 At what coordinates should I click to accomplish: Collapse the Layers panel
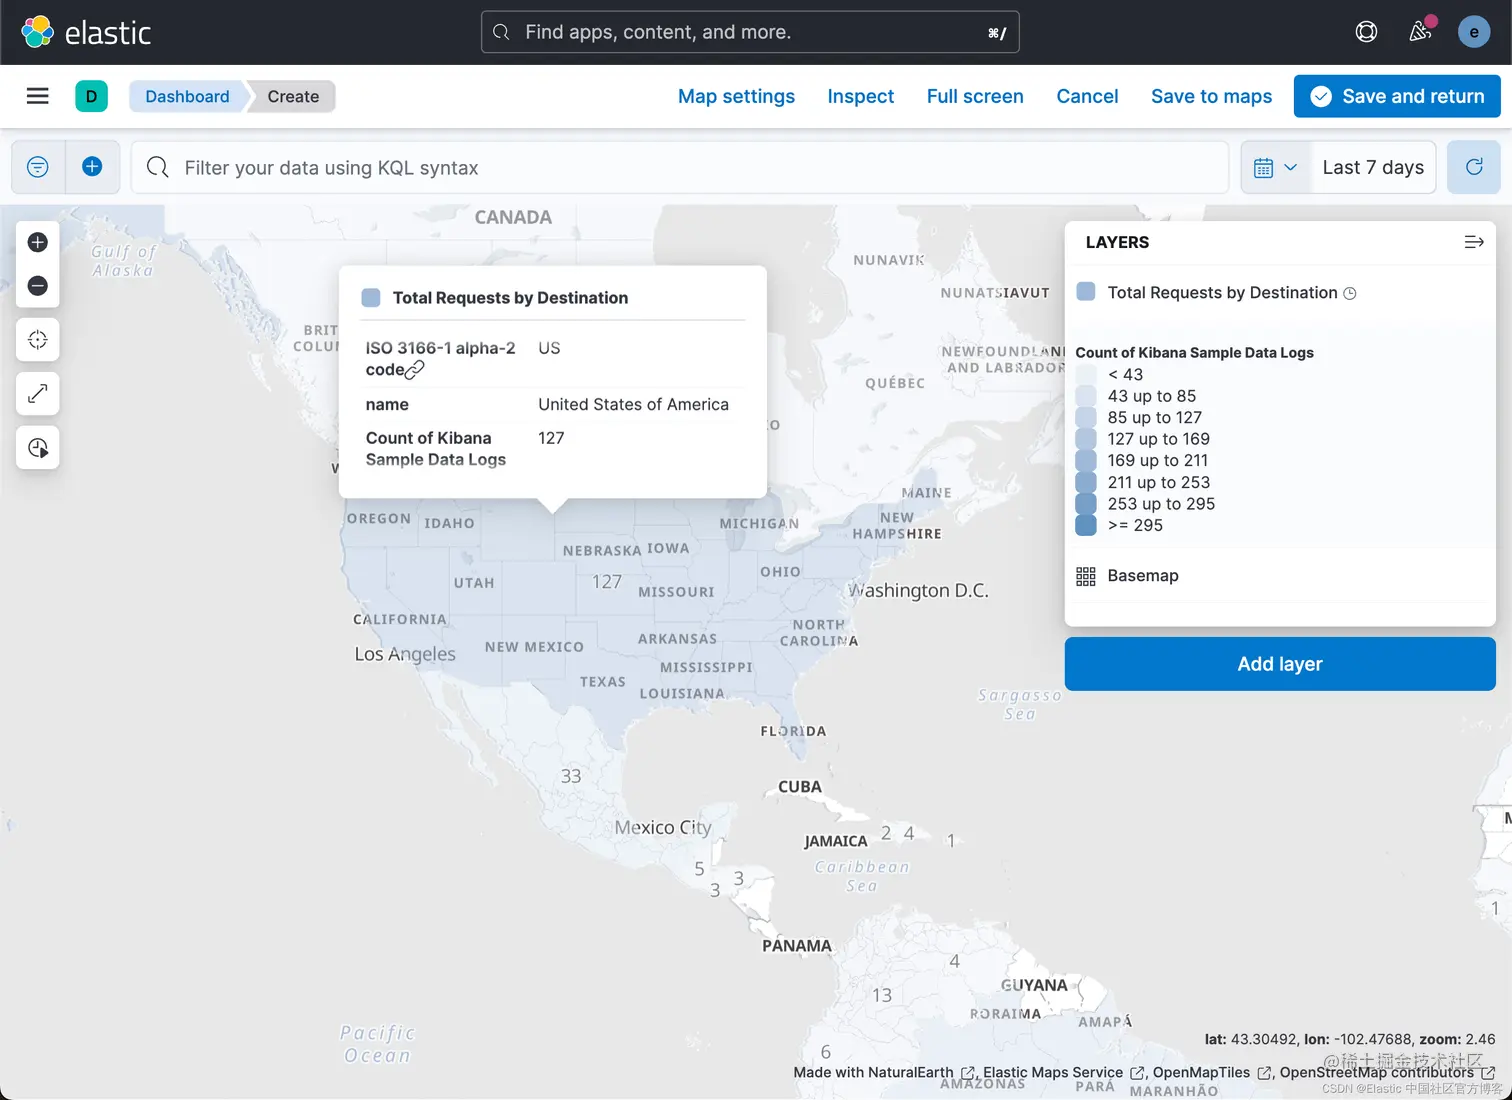point(1473,242)
